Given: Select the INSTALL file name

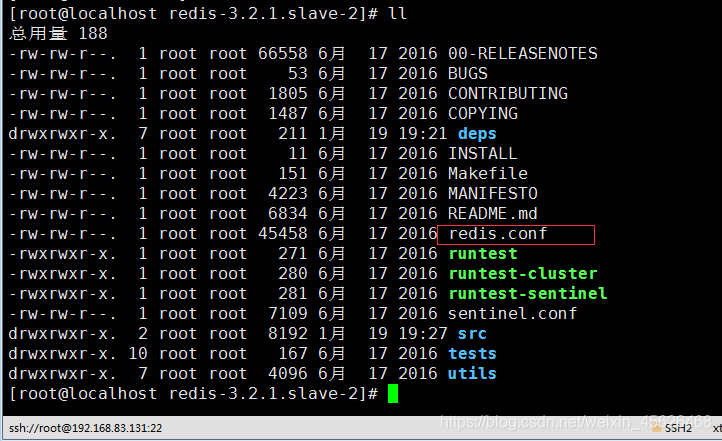Looking at the screenshot, I should click(483, 154).
